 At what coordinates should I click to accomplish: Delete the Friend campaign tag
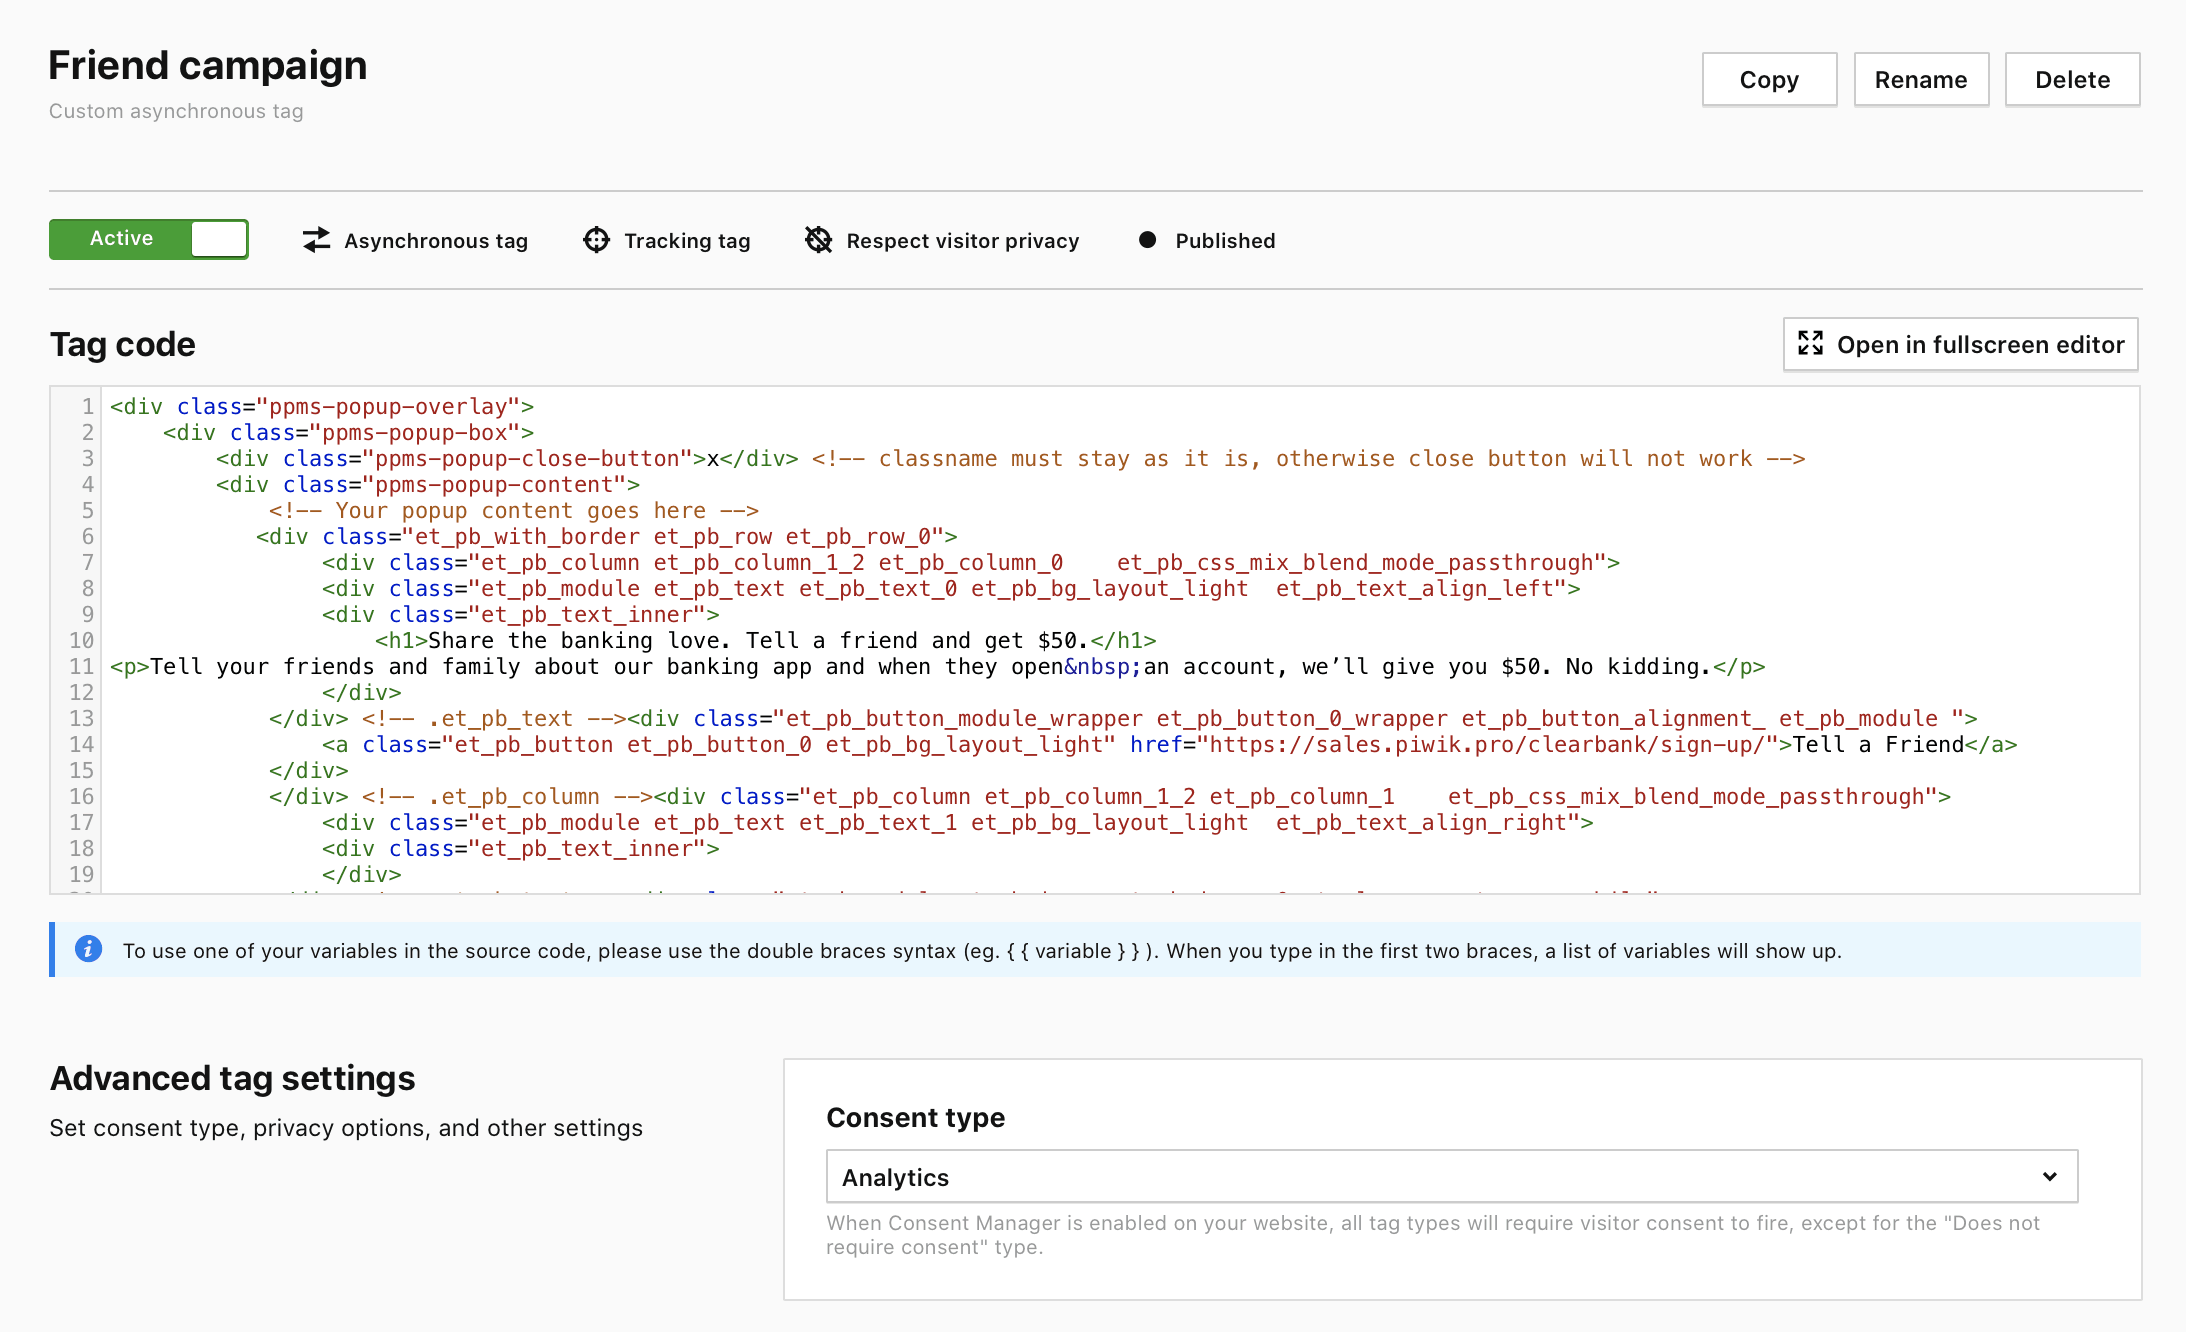[x=2072, y=80]
